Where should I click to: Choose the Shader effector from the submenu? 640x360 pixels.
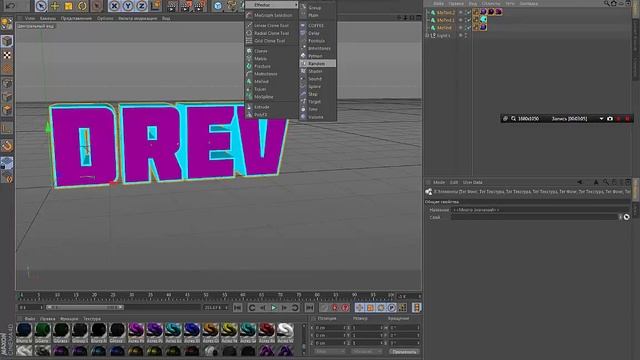[318, 71]
